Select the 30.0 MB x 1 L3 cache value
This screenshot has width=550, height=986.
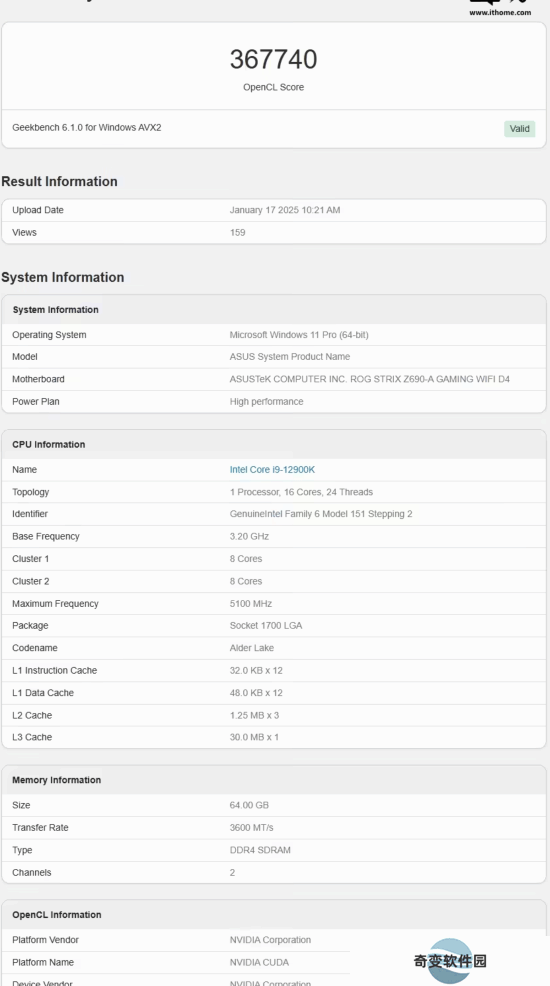coord(255,737)
